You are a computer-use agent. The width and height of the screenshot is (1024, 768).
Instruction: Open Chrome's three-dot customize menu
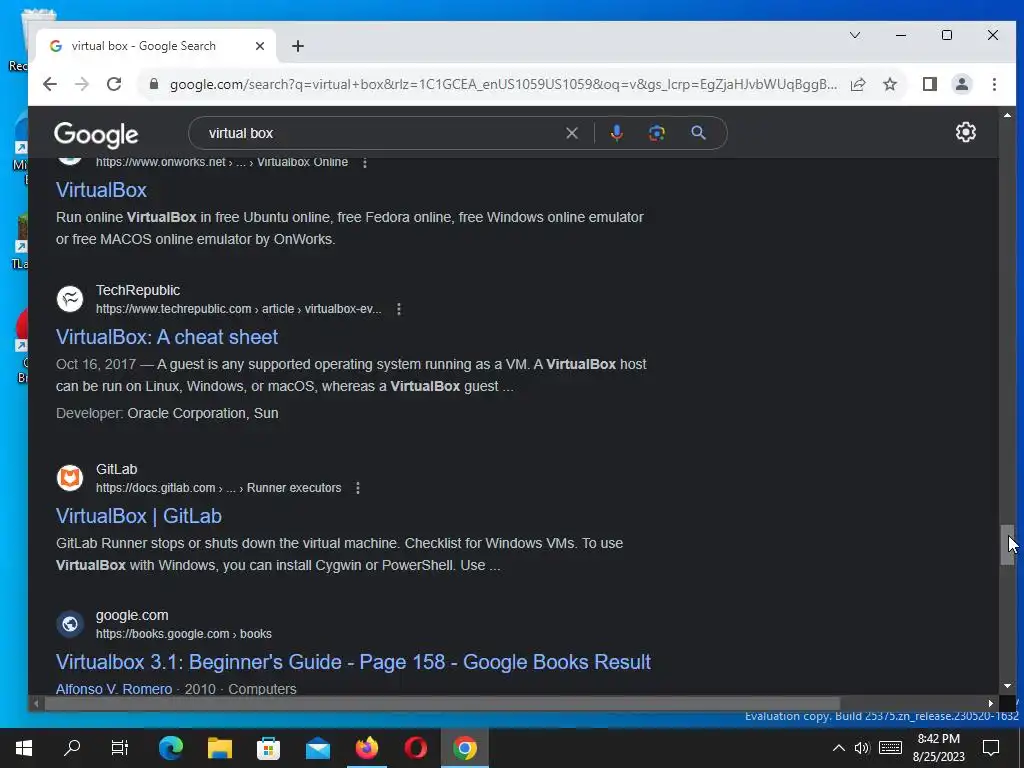tap(994, 84)
